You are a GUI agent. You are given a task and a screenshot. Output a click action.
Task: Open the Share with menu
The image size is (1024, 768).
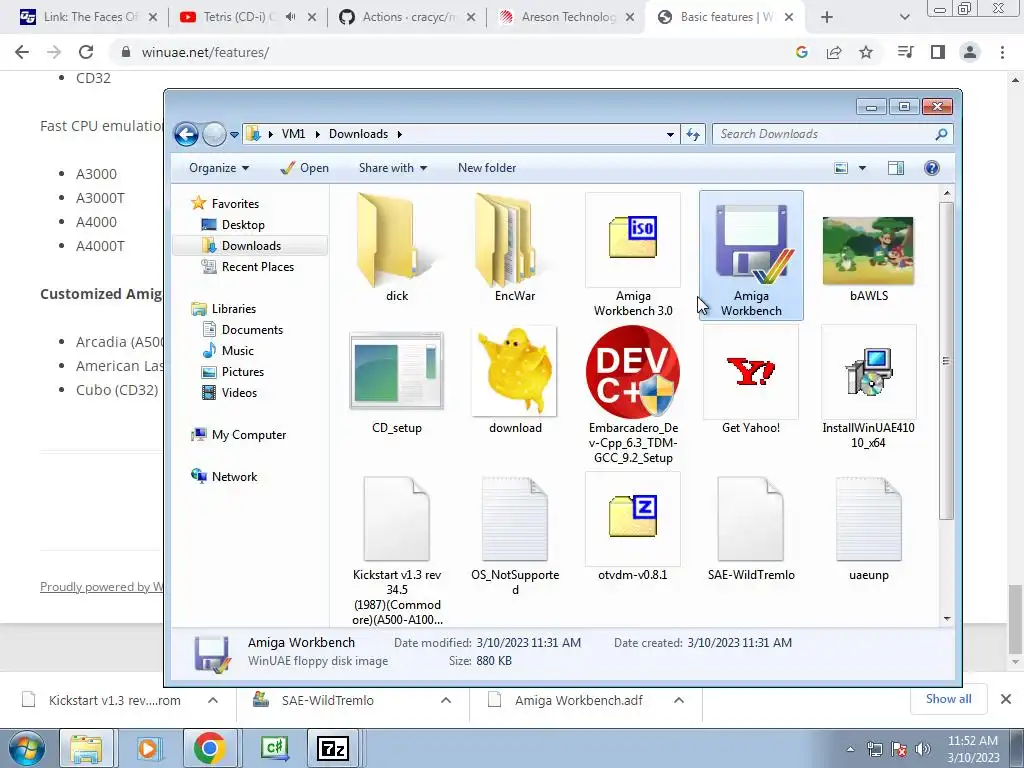click(392, 168)
